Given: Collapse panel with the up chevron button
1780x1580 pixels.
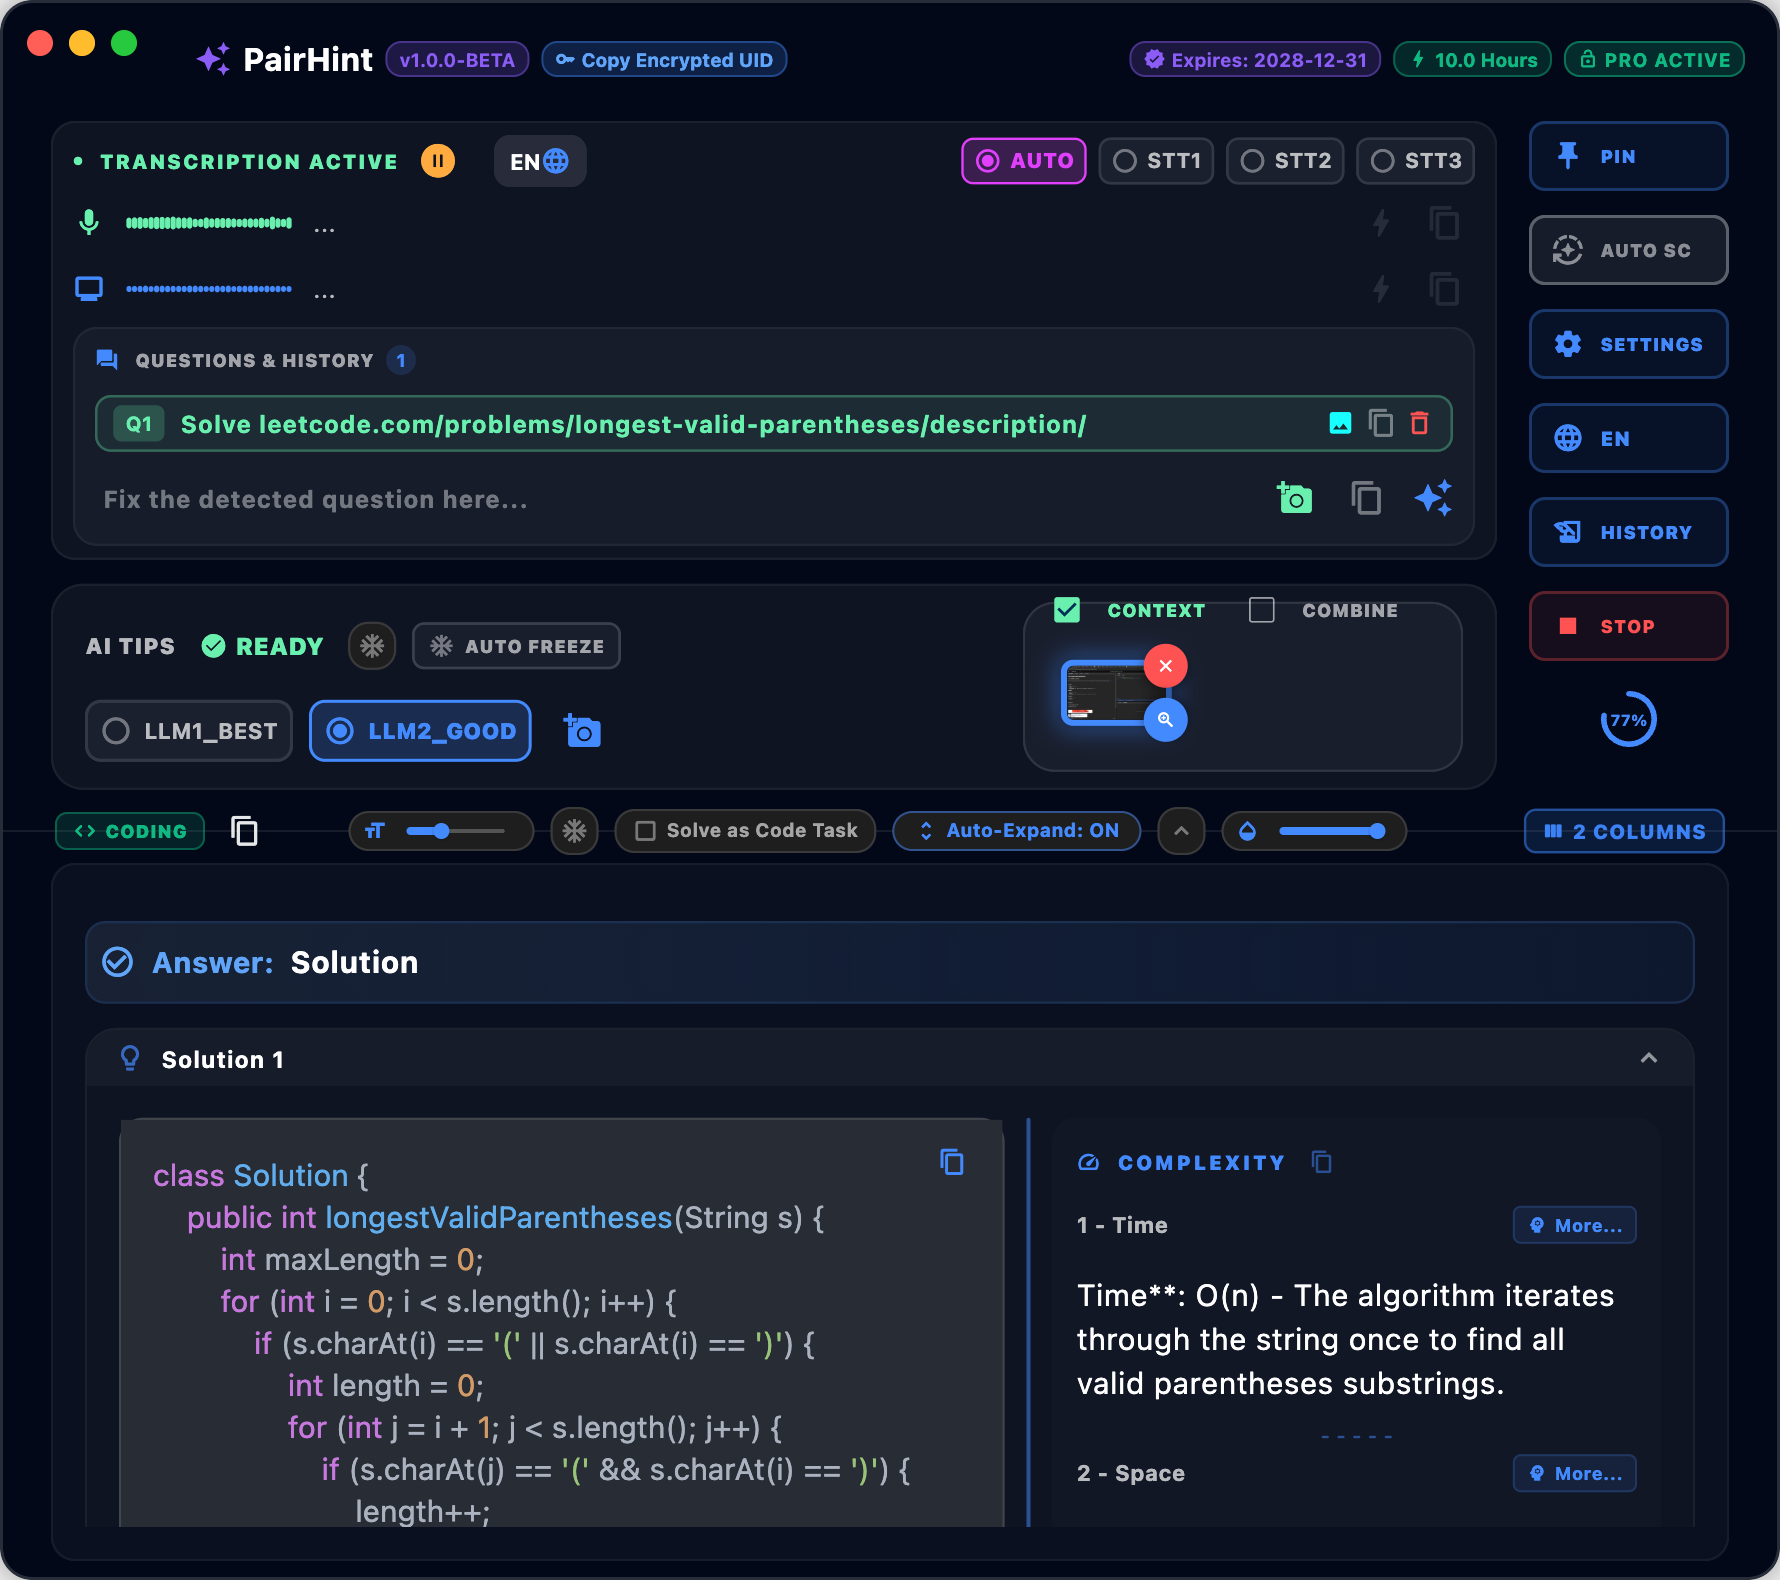Looking at the screenshot, I should (x=1181, y=831).
